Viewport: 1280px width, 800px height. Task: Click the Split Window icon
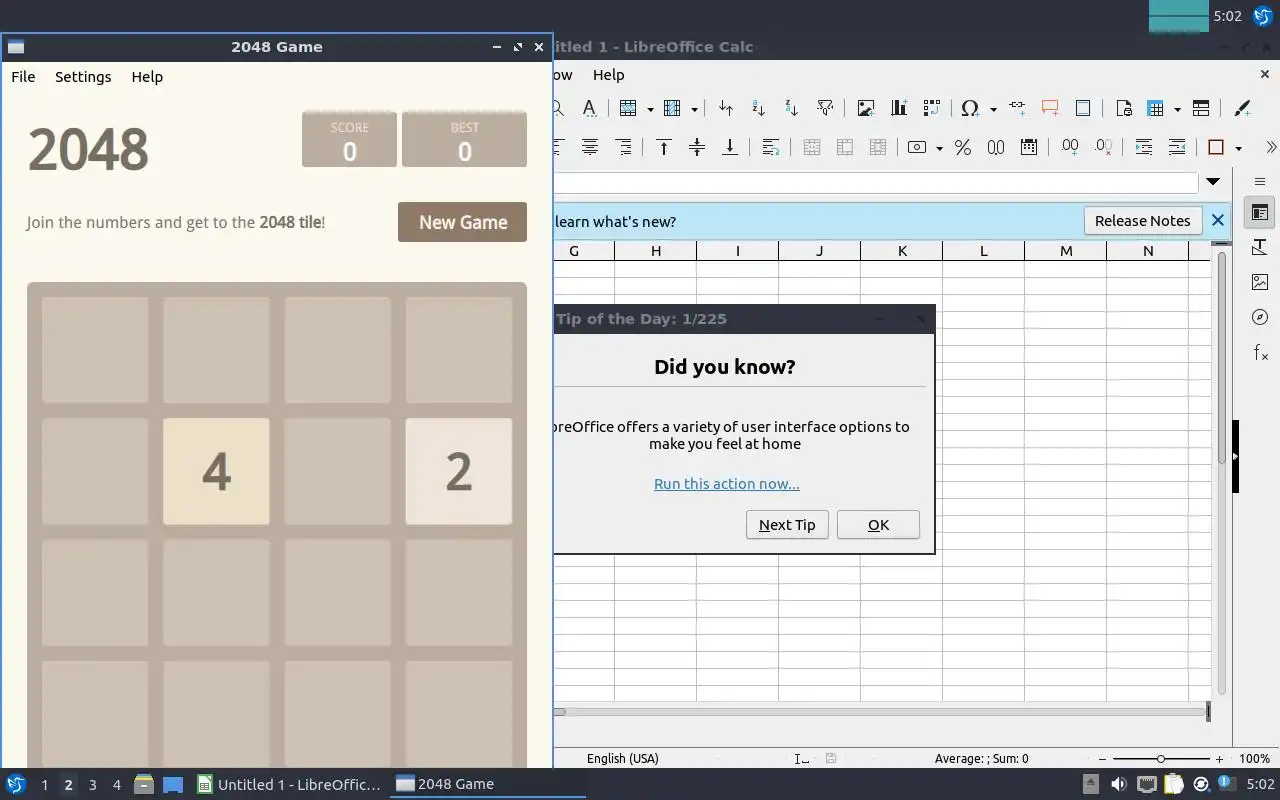pyautogui.click(x=1201, y=108)
